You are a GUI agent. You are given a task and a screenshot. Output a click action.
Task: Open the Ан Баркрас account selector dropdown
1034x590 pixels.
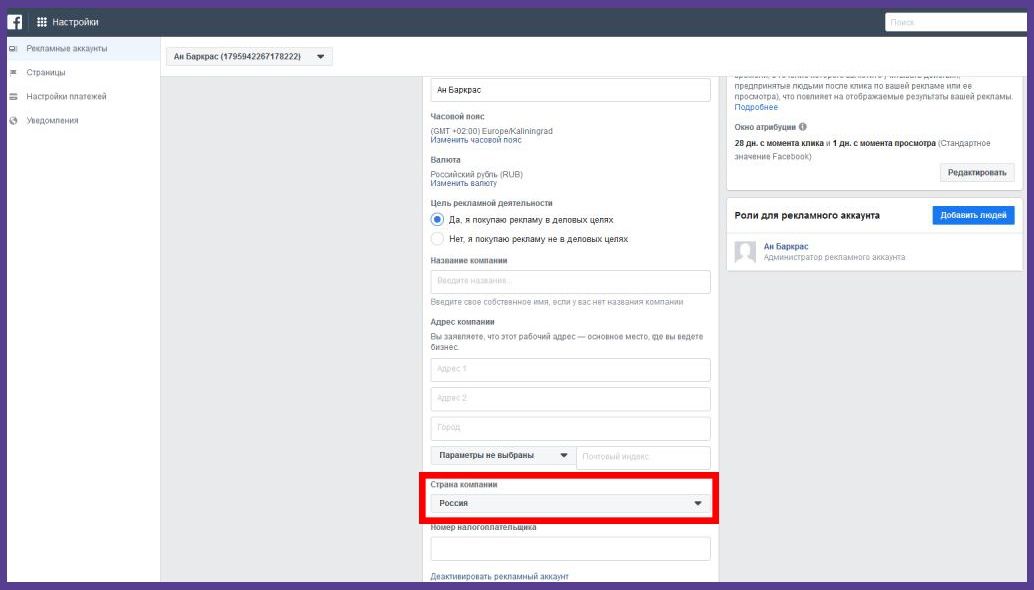click(x=249, y=57)
